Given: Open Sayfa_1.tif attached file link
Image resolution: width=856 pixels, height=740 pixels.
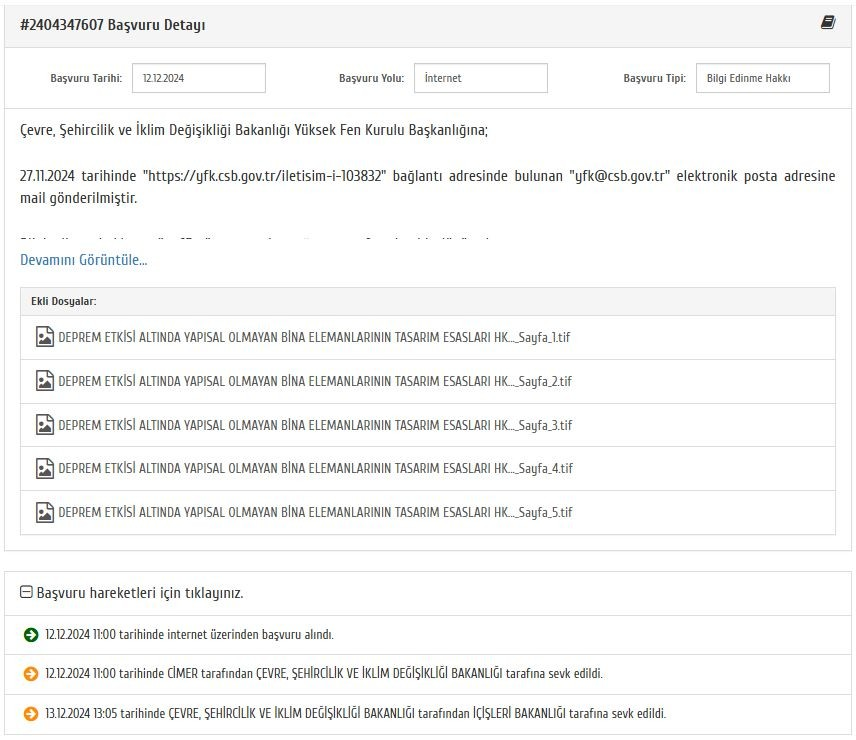Looking at the screenshot, I should (314, 337).
